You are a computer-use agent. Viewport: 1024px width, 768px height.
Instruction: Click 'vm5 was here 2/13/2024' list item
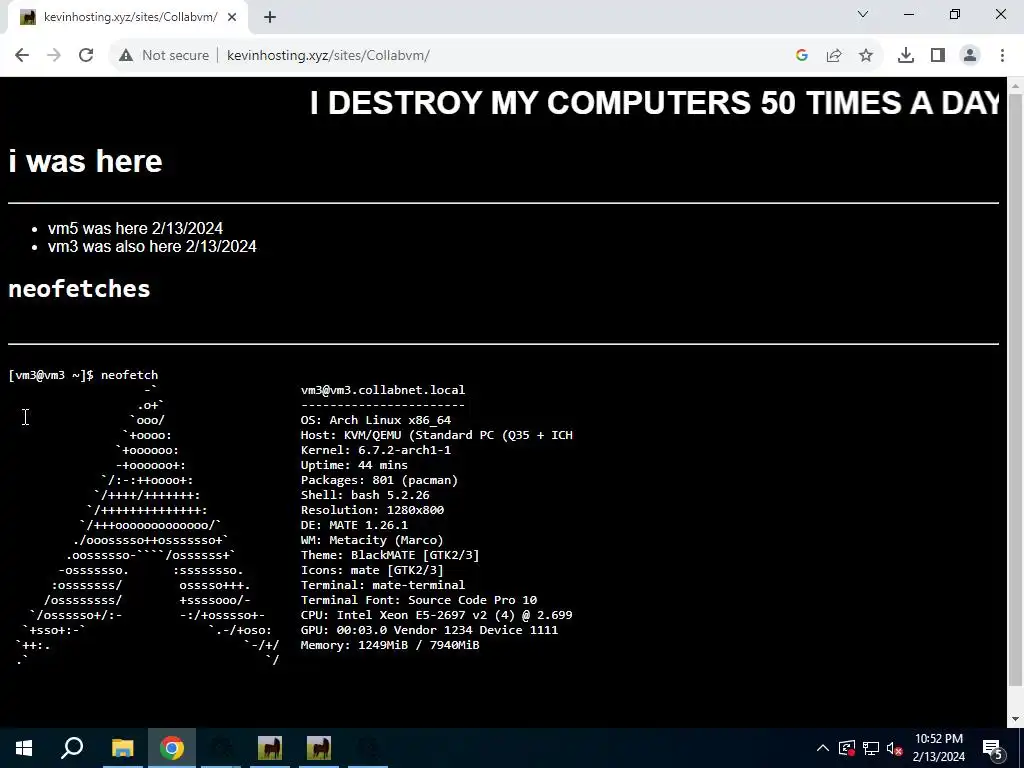coord(135,229)
